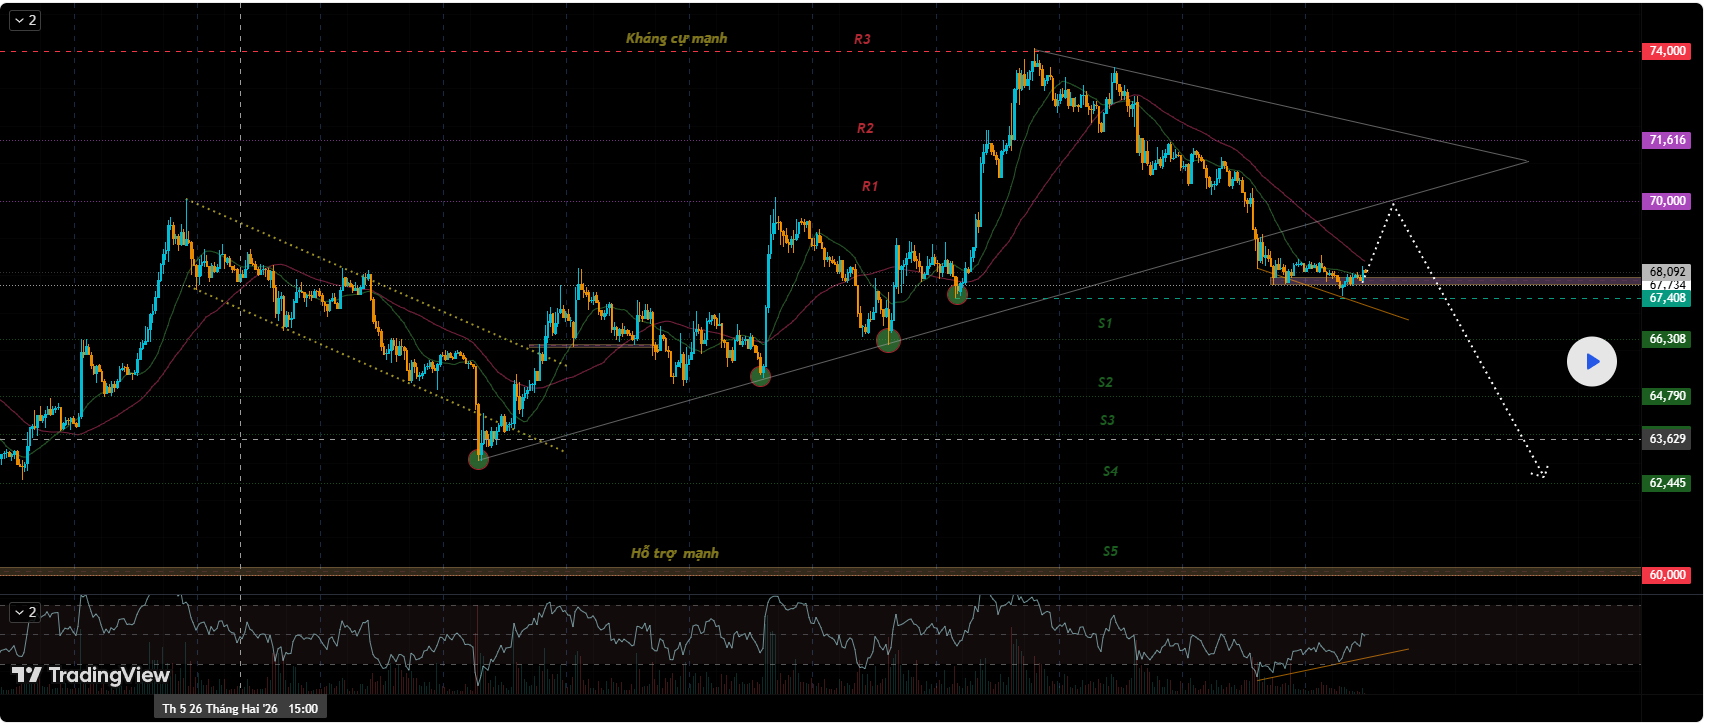Select the red 74,000 price label

coord(1666,51)
